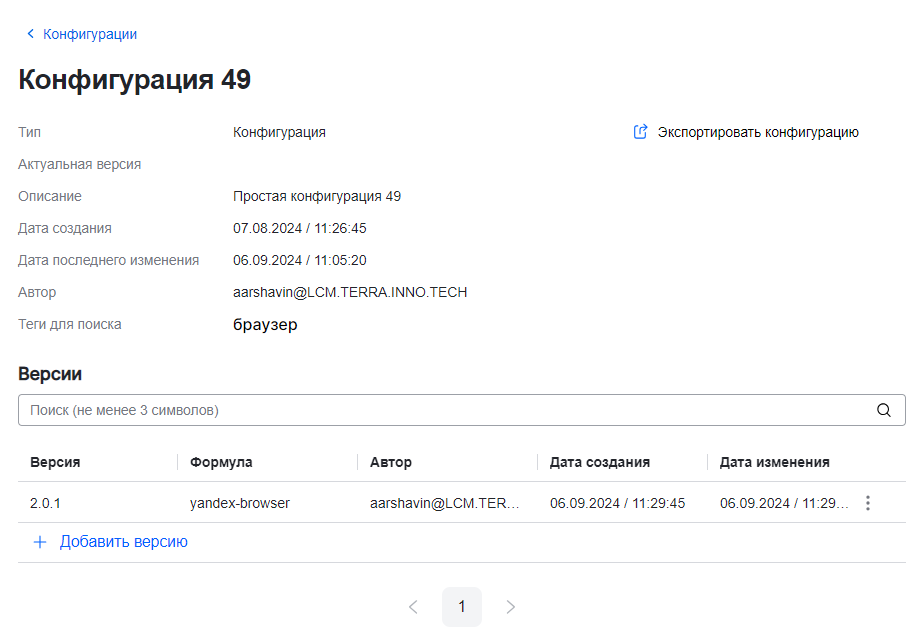The height and width of the screenshot is (634, 916).
Task: Click the export icon next to Экспортировать конфигурацию
Action: [x=641, y=132]
